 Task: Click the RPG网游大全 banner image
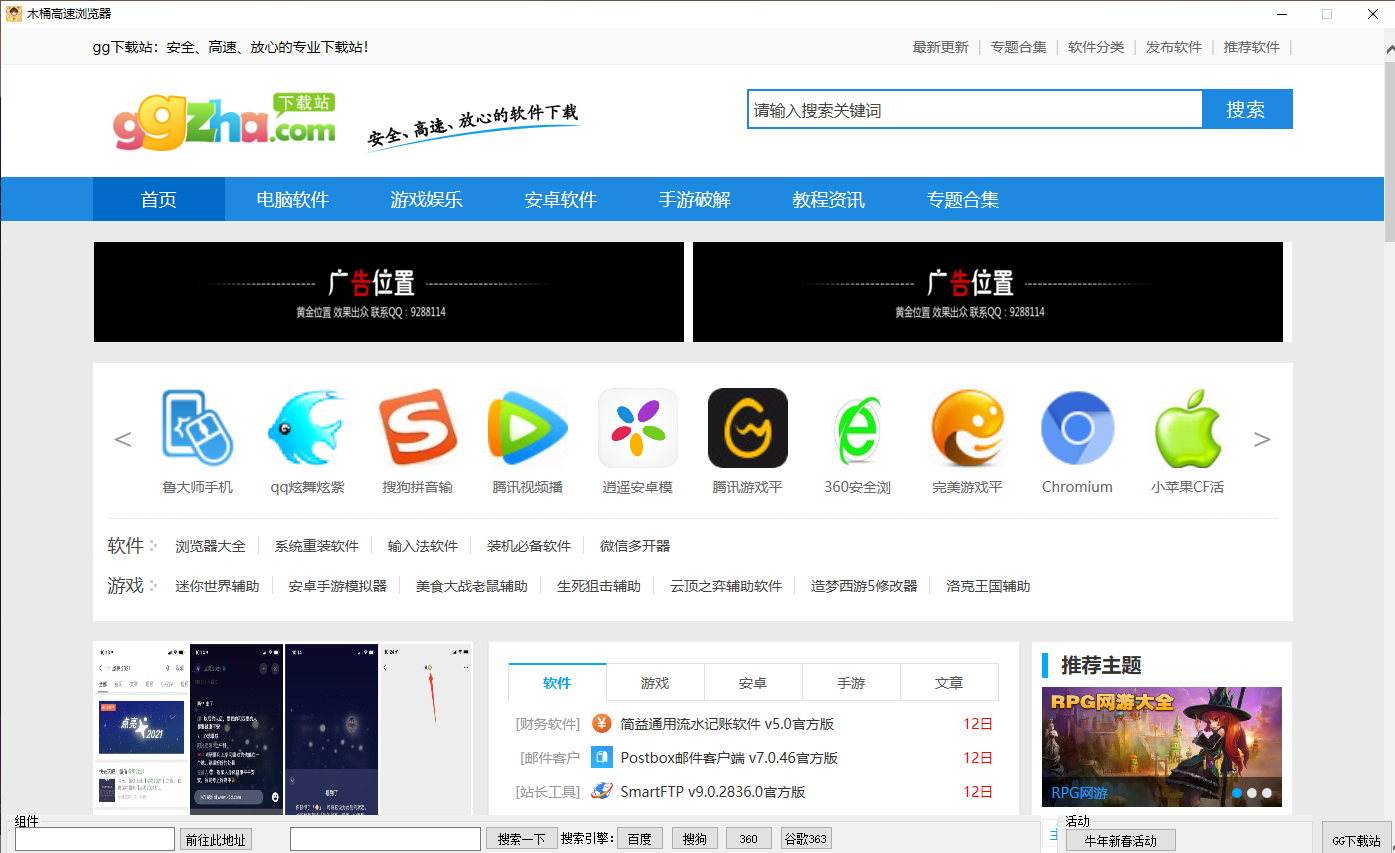tap(1162, 747)
